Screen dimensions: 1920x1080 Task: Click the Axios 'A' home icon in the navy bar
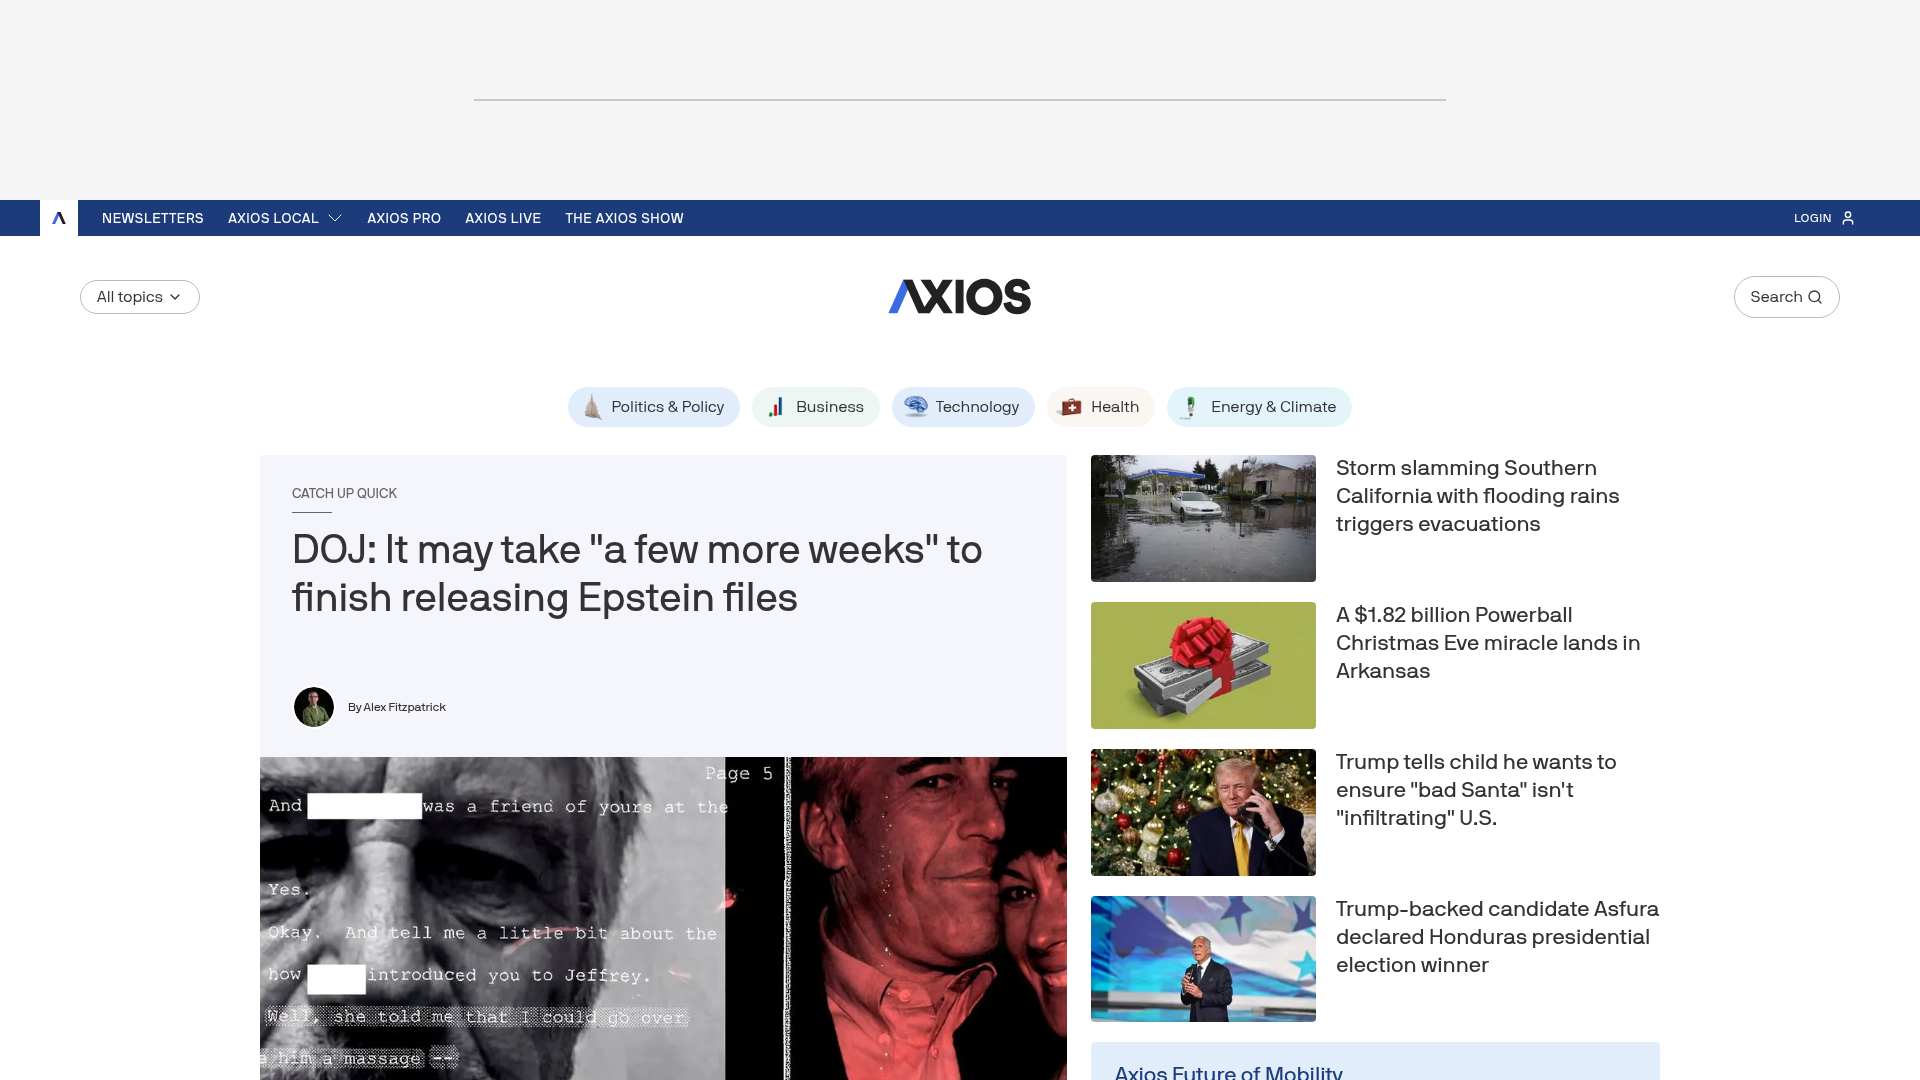[59, 218]
